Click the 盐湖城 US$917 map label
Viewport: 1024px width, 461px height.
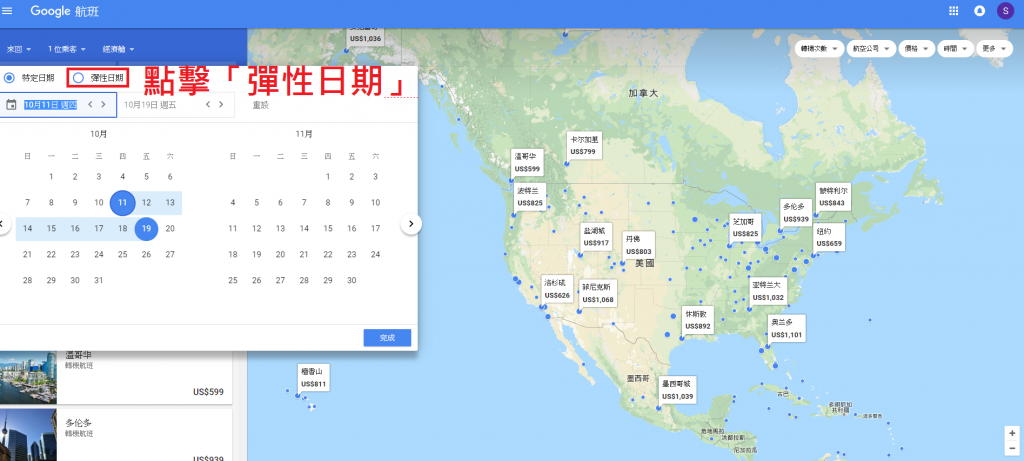point(596,237)
